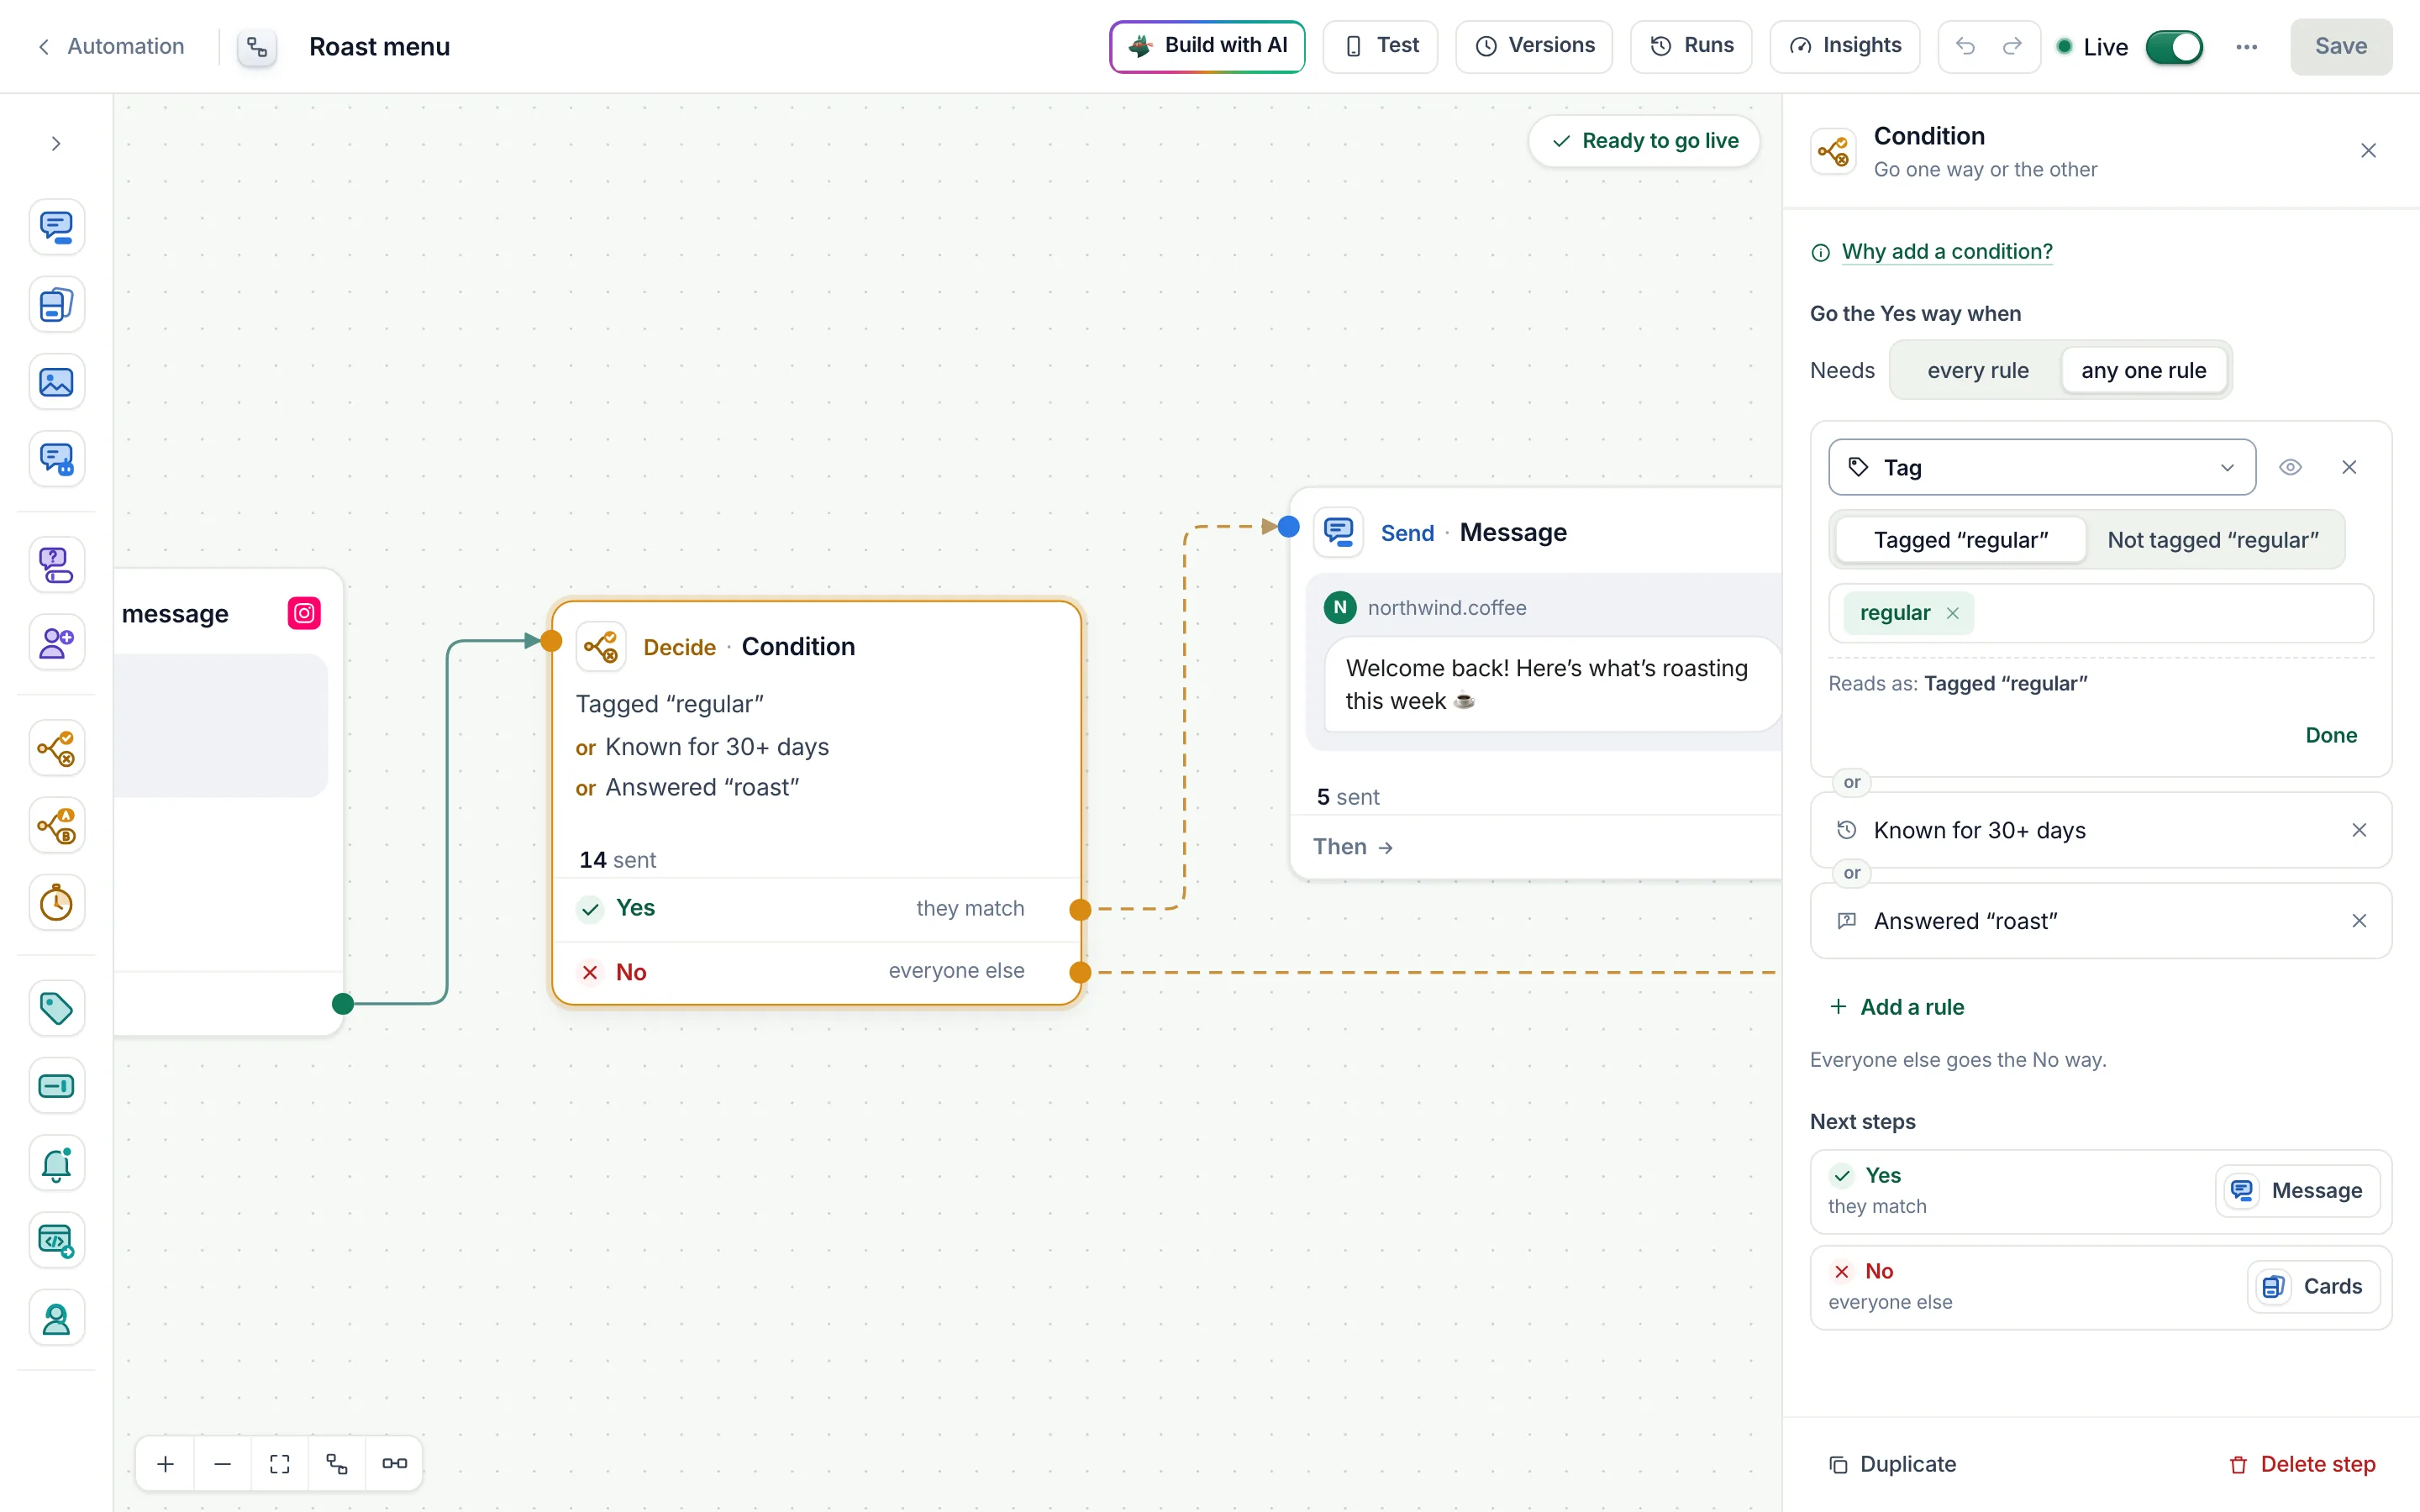Zoom in with the plus icon
2420x1512 pixels.
[166, 1464]
